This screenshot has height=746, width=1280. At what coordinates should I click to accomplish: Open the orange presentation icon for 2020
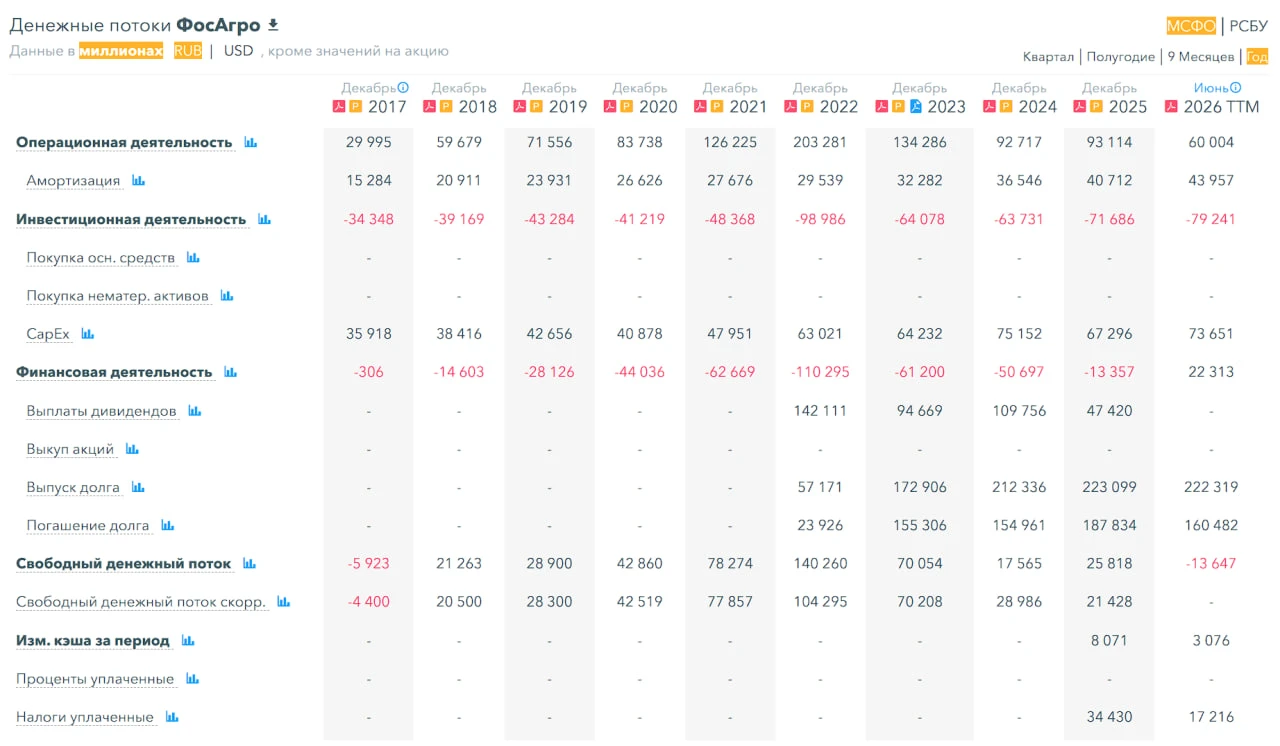627,106
